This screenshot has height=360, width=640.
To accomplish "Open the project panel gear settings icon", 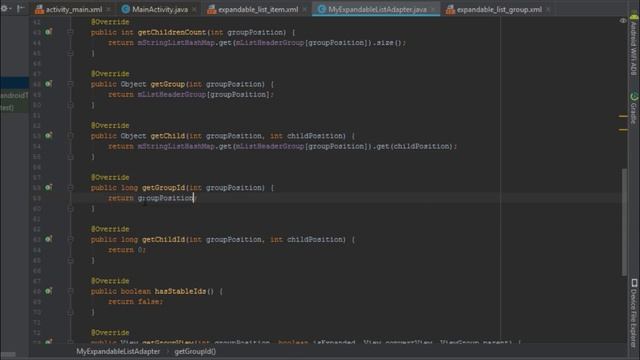I will pos(4,8).
